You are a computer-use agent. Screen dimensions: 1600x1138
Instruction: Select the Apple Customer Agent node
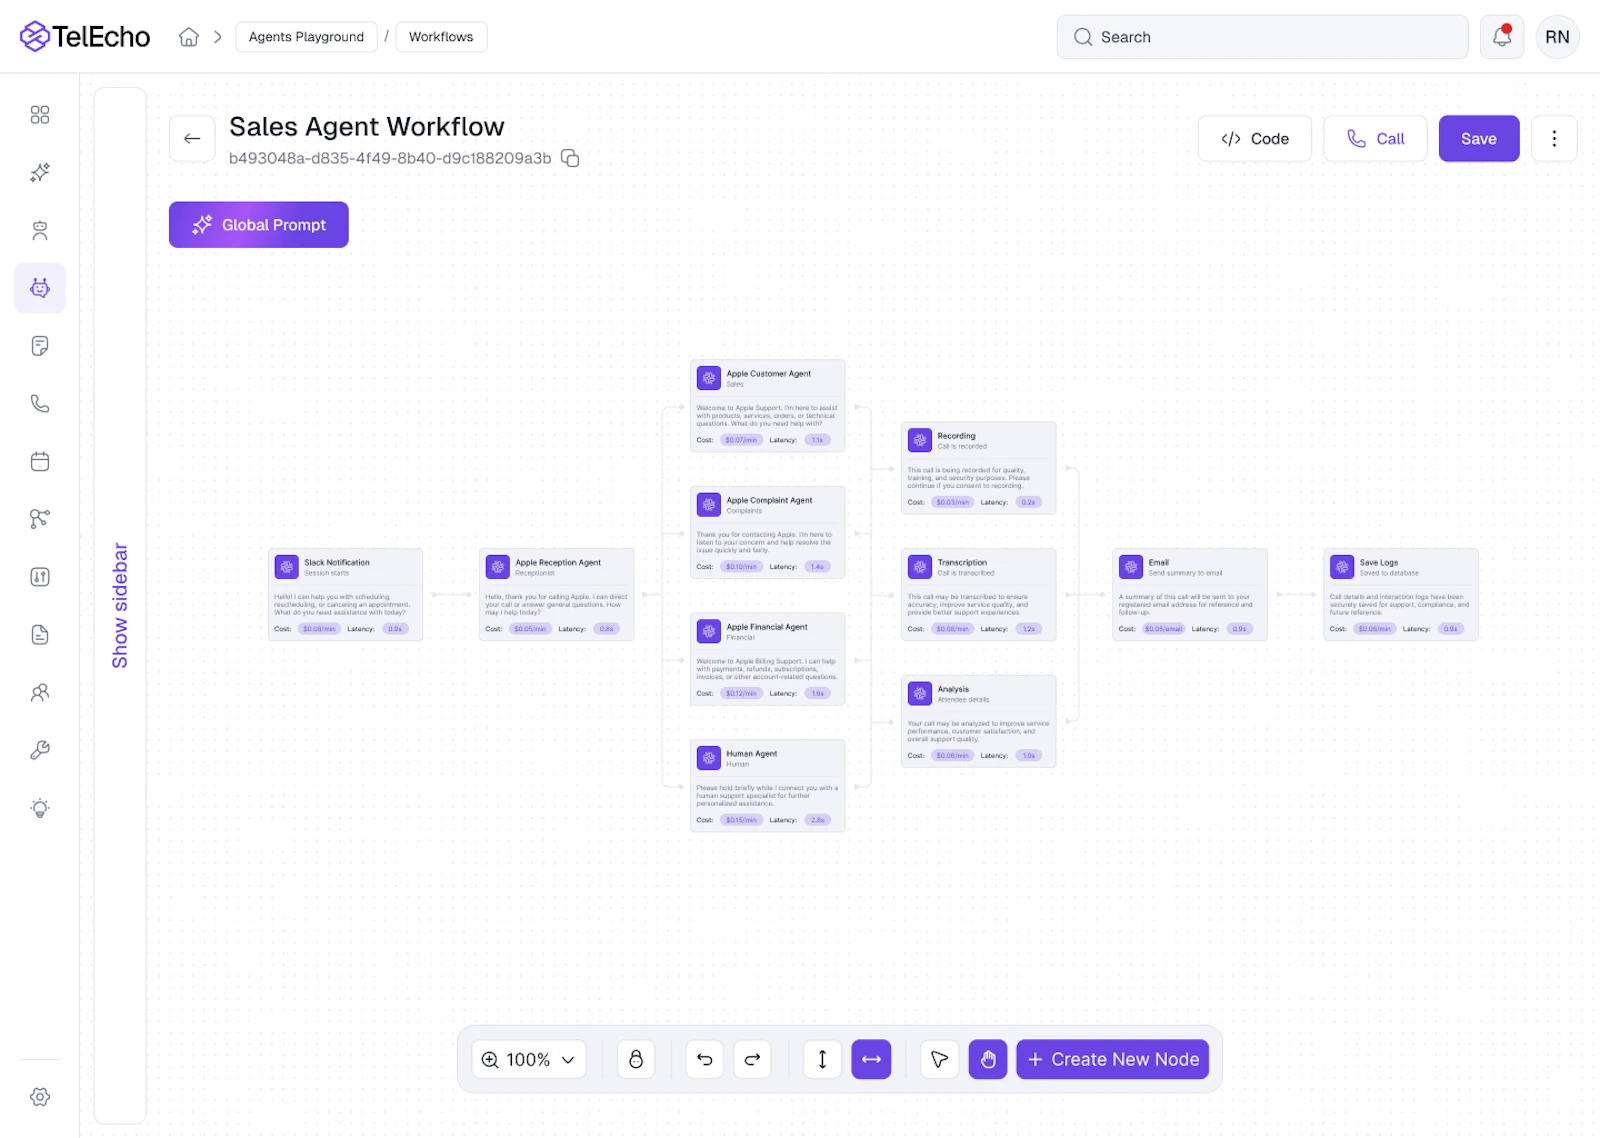point(768,406)
